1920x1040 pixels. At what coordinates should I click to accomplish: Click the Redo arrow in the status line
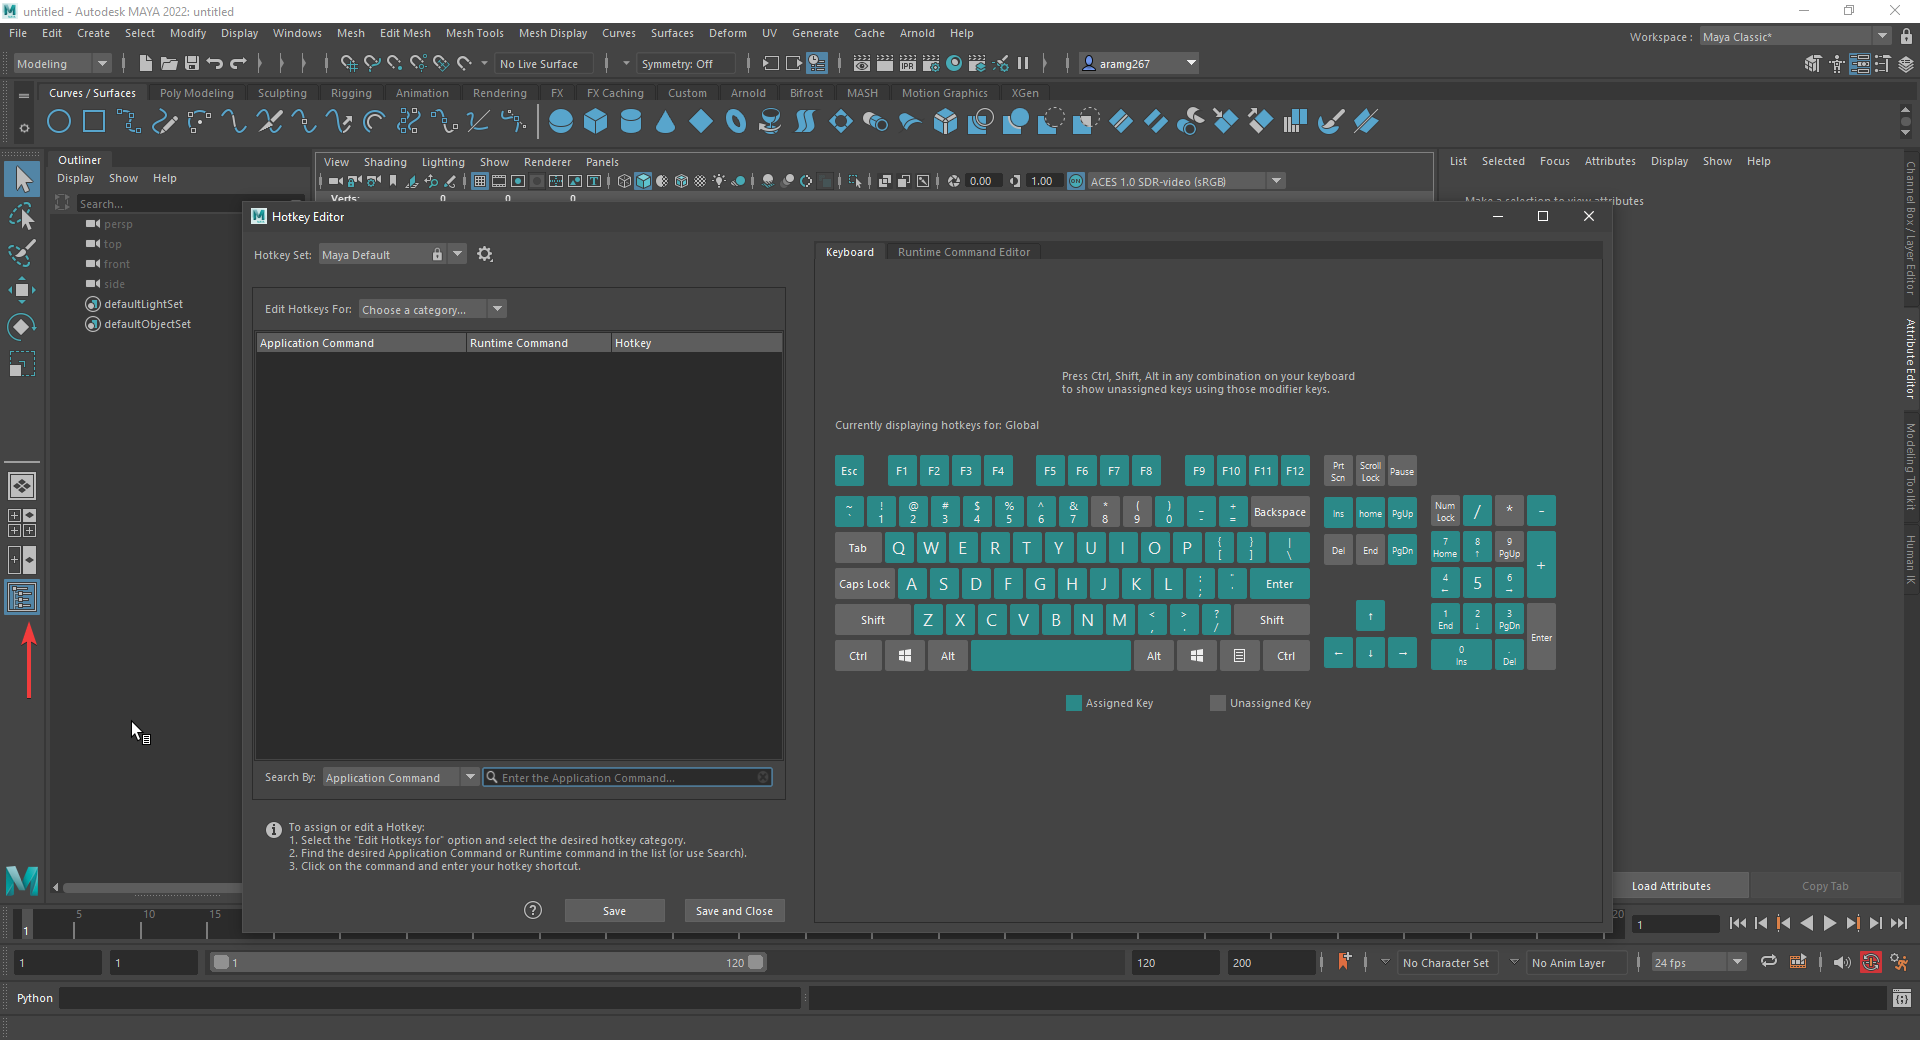click(x=238, y=64)
